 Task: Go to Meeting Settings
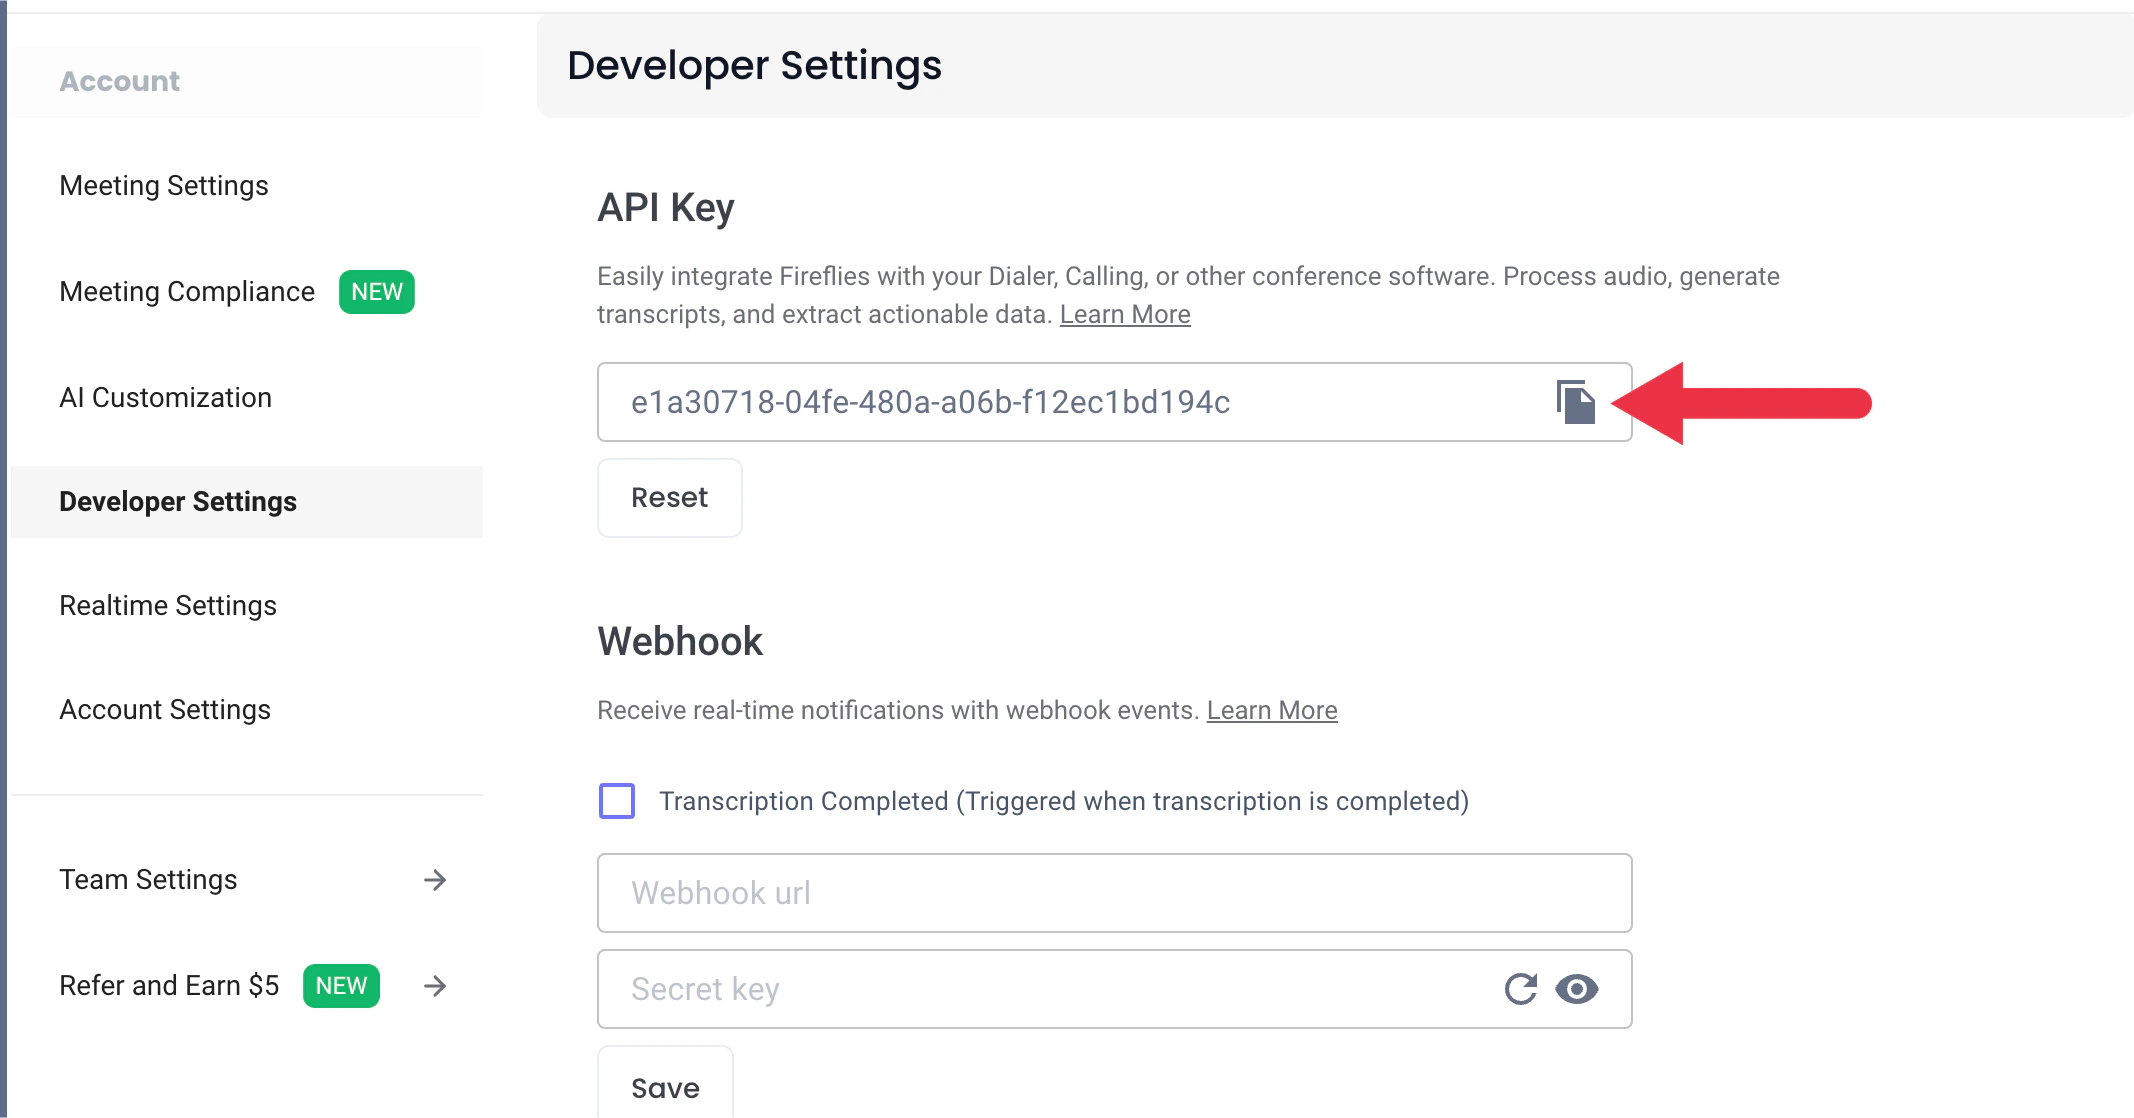pyautogui.click(x=164, y=185)
